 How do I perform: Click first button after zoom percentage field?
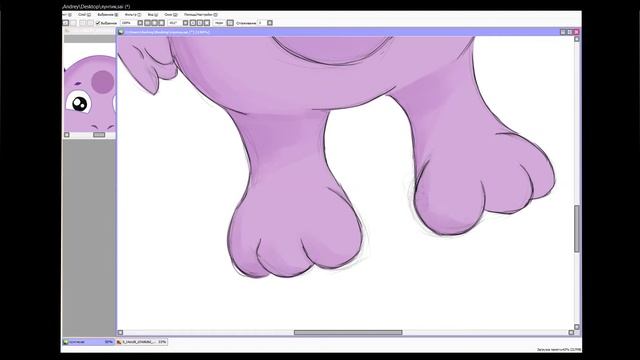140,23
